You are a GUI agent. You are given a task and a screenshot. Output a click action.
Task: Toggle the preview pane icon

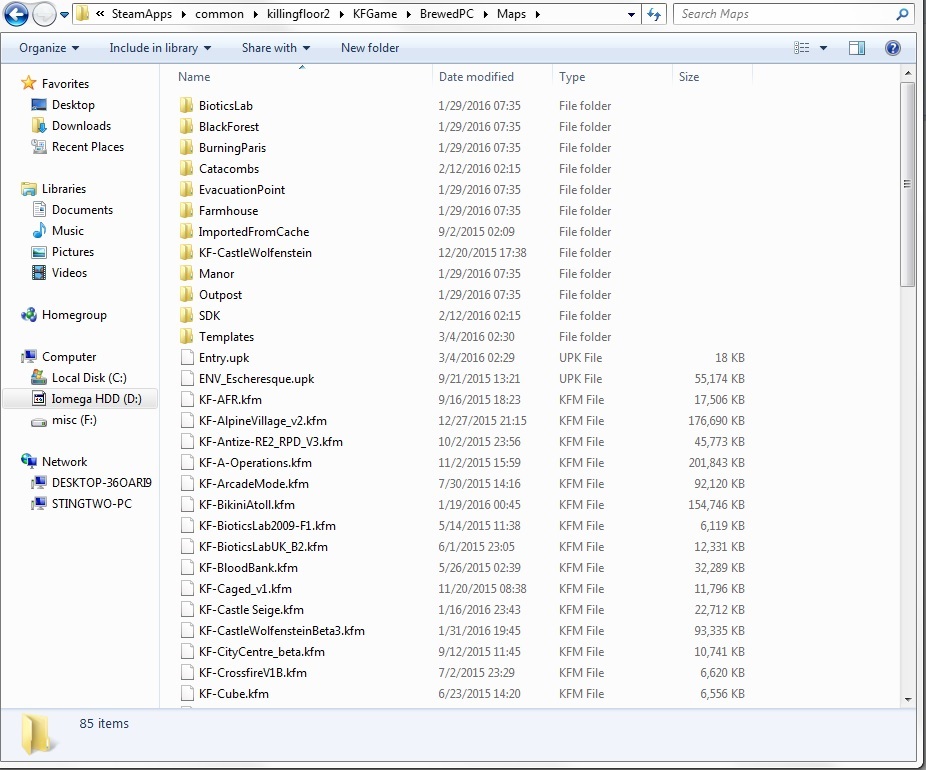pos(857,48)
